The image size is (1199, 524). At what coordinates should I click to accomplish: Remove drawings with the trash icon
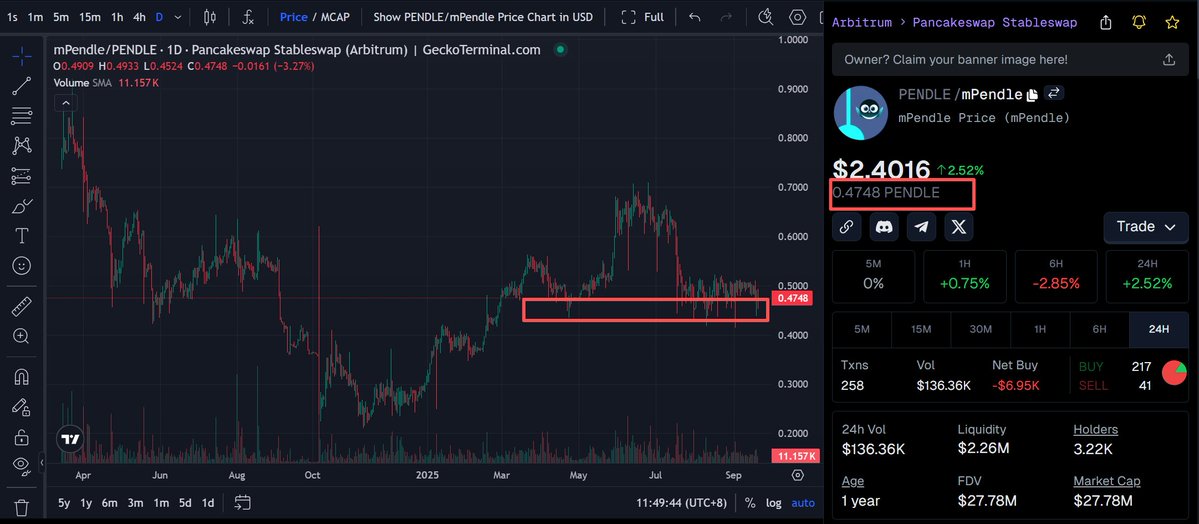21,506
